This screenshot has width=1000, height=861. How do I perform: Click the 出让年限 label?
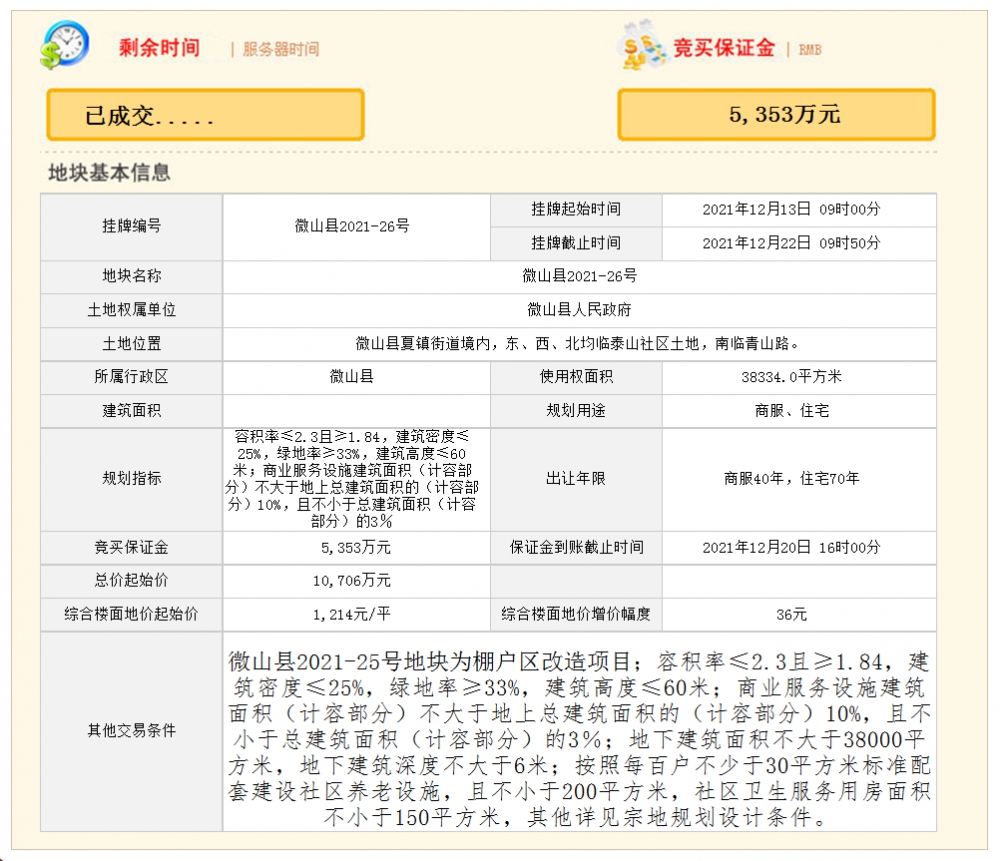pos(576,478)
